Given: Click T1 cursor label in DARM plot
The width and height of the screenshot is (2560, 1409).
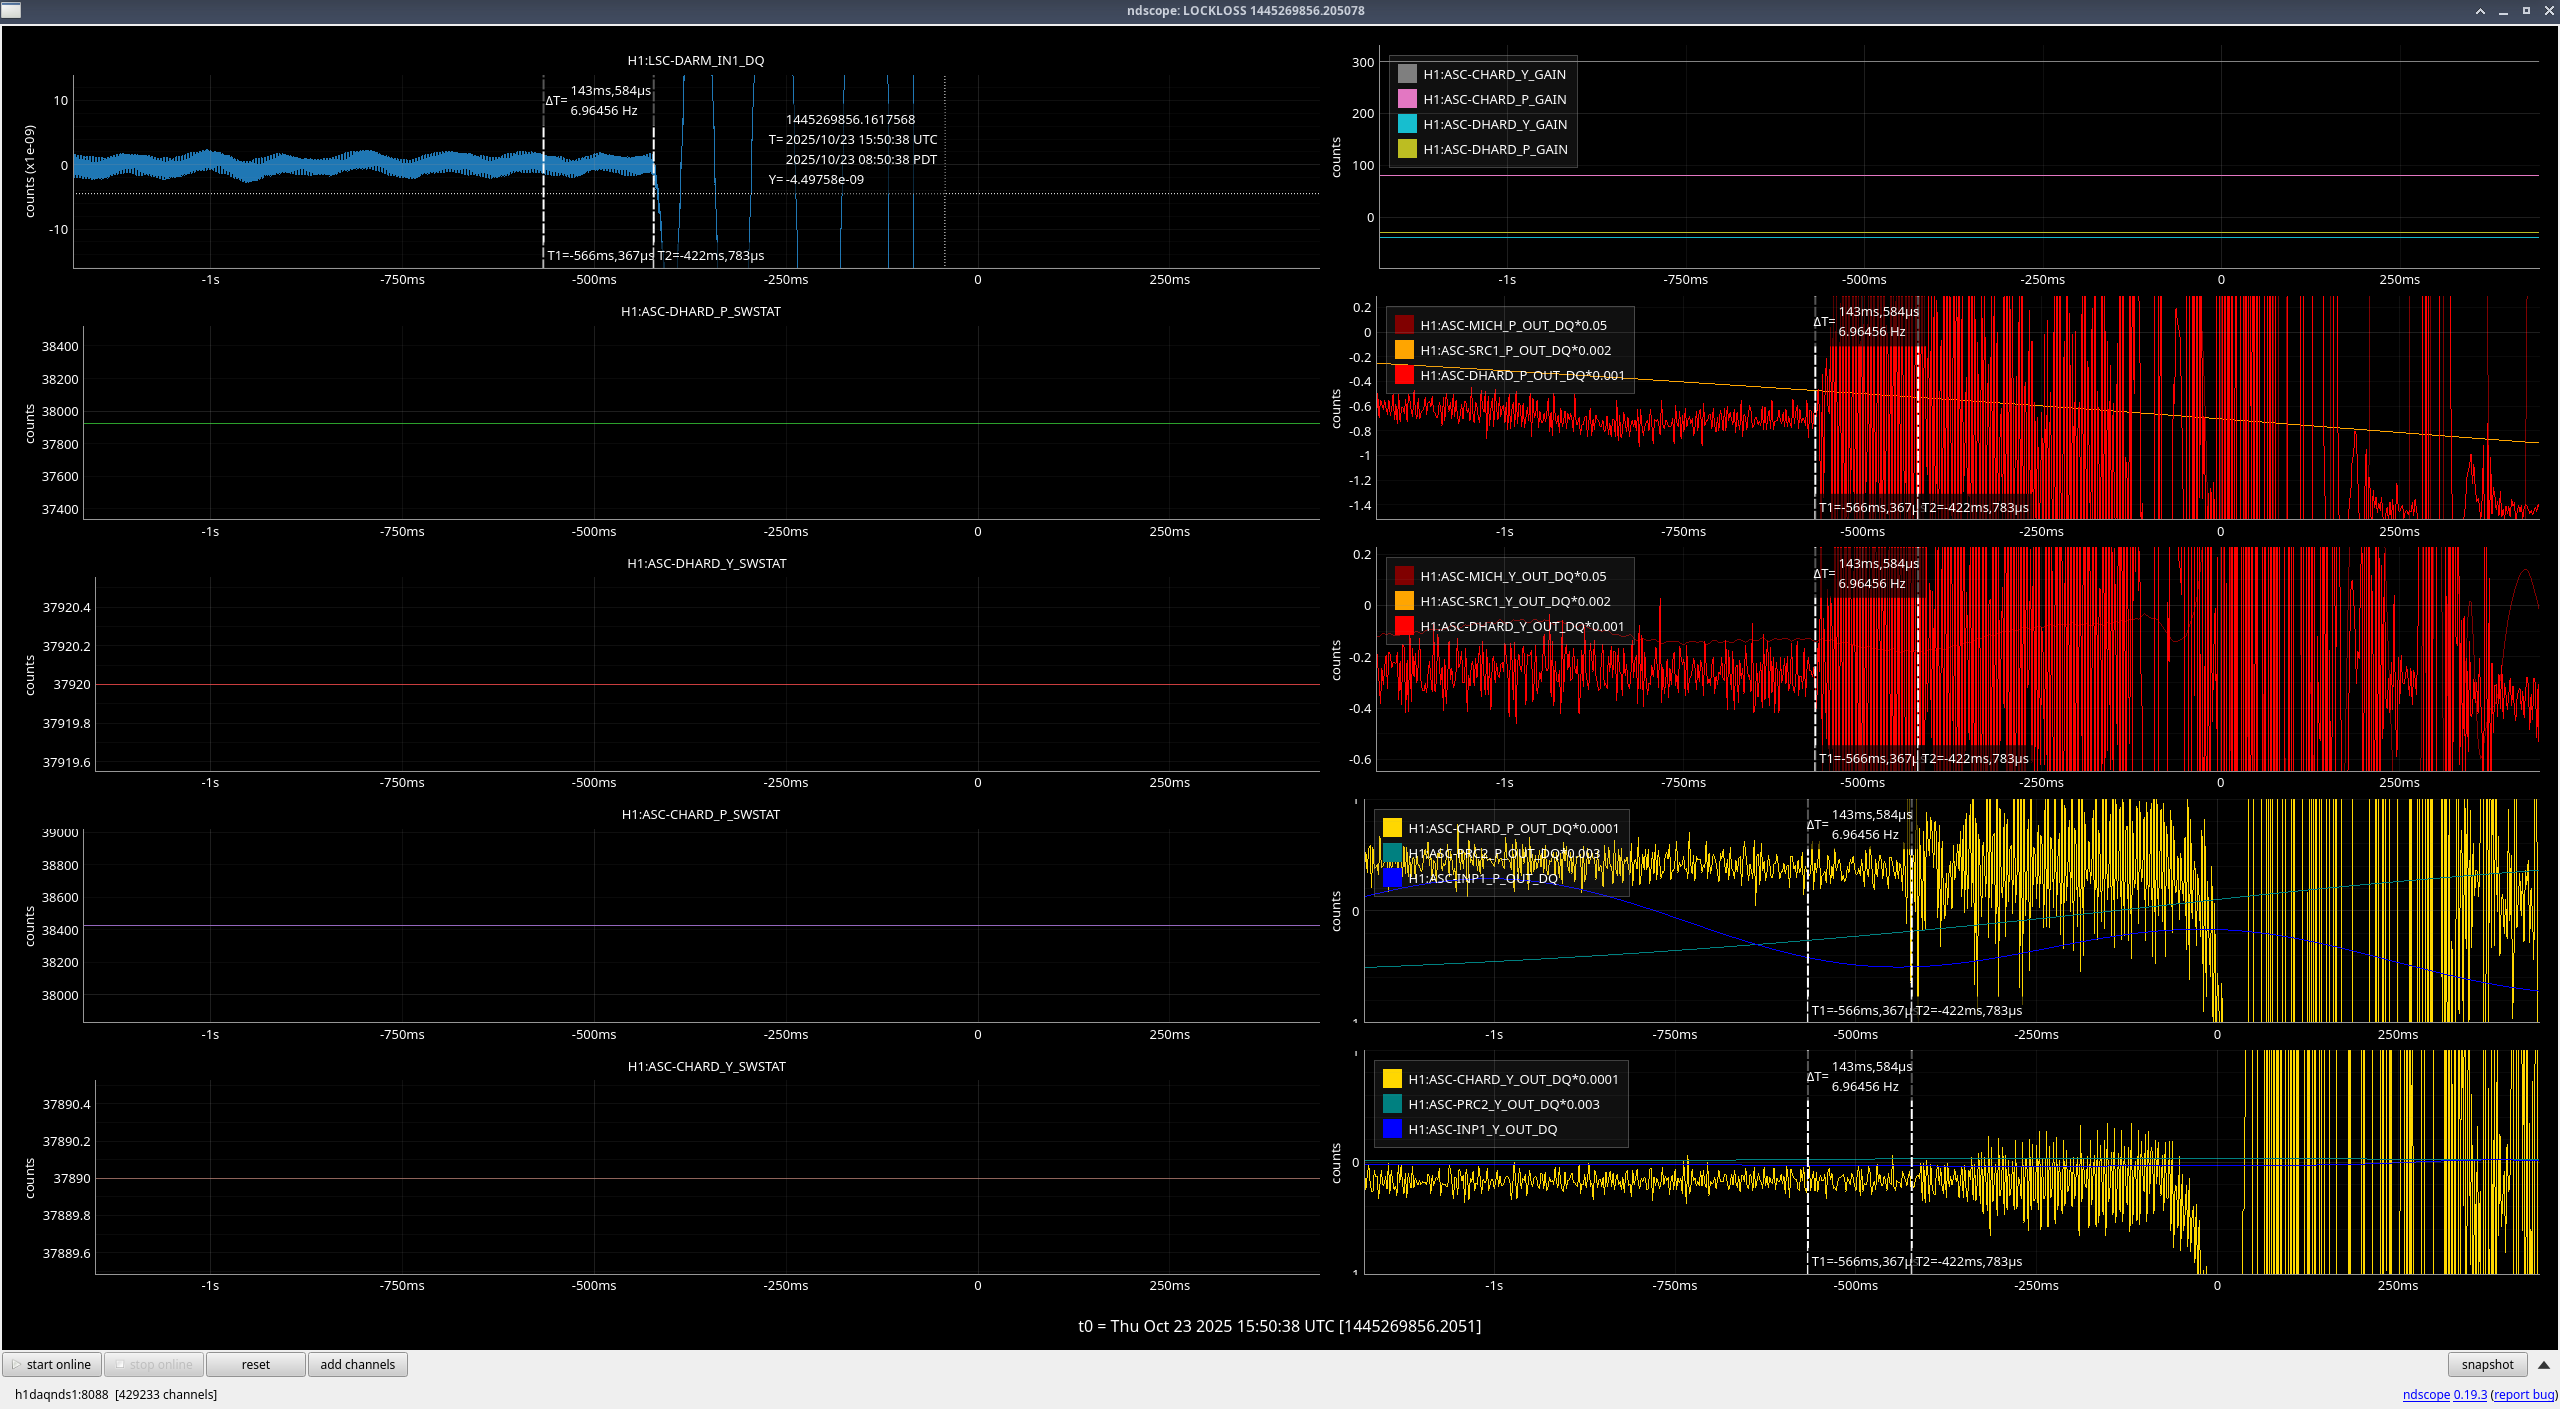Looking at the screenshot, I should (x=598, y=256).
